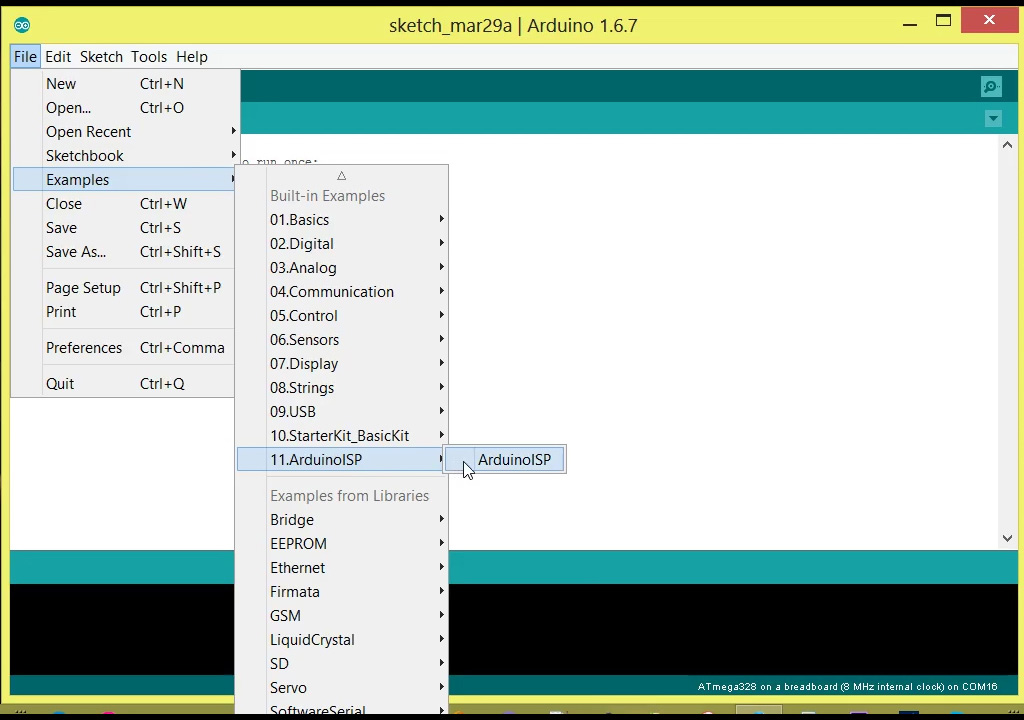Select the ArduinoISP example sketch

[x=514, y=459]
